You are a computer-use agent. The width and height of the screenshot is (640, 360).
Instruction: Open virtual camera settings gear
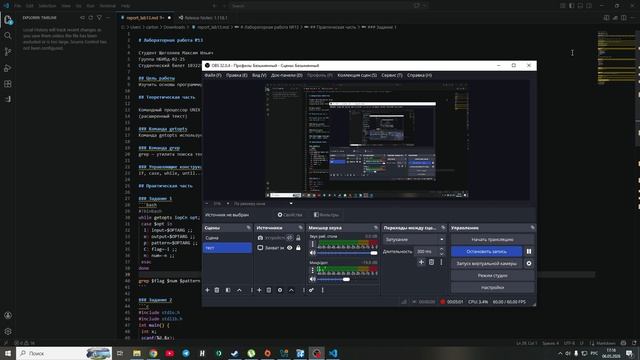click(529, 264)
